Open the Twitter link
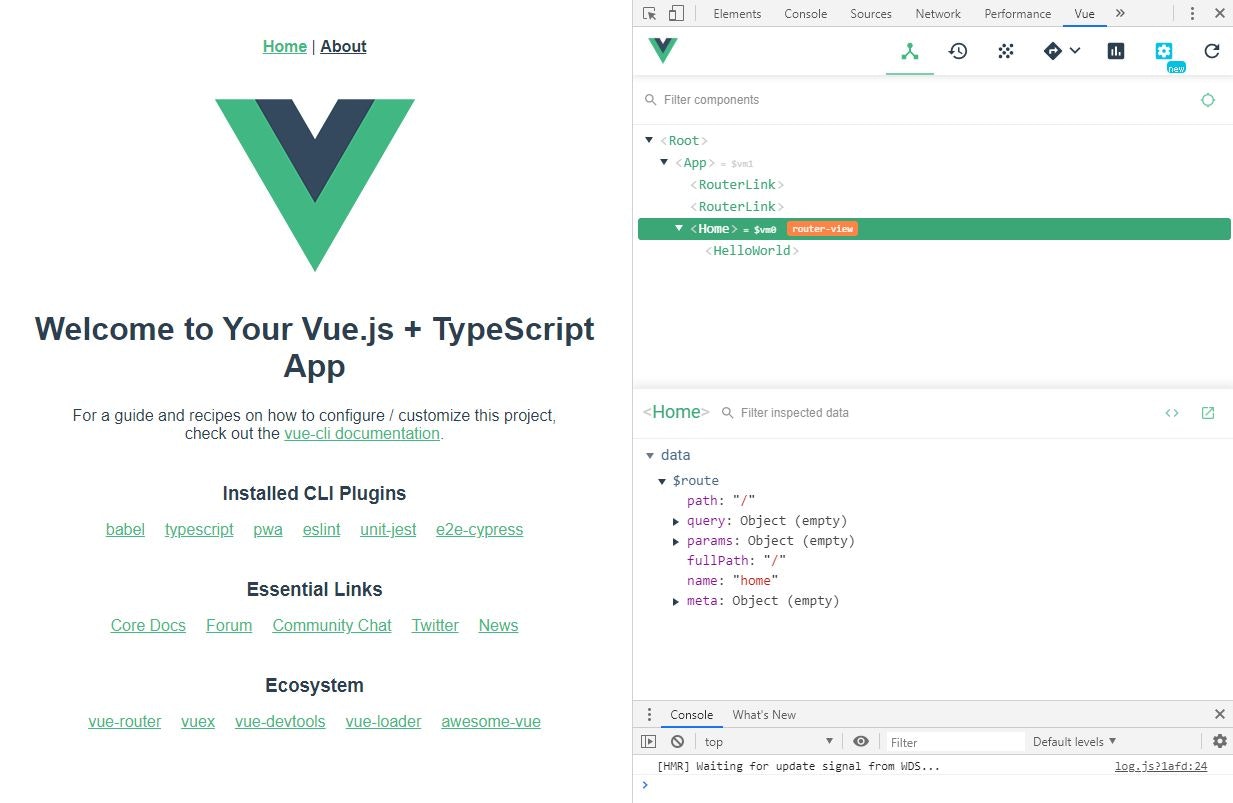 coord(435,626)
